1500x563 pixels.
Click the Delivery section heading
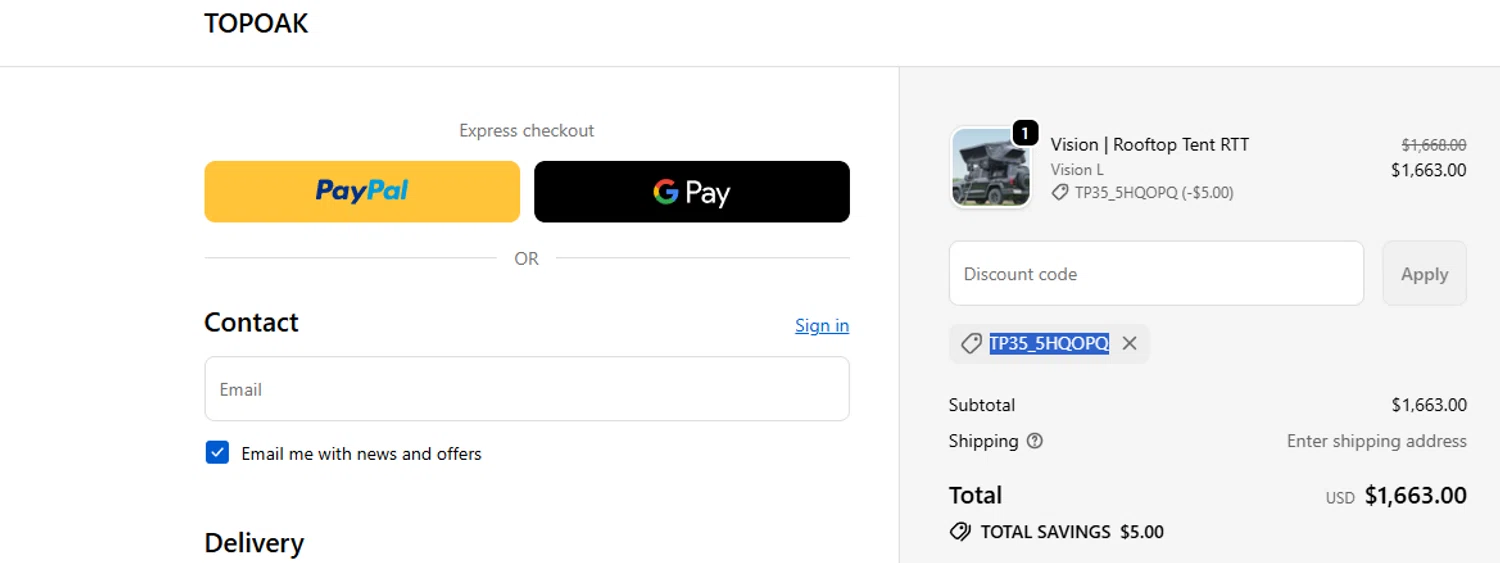pos(254,543)
